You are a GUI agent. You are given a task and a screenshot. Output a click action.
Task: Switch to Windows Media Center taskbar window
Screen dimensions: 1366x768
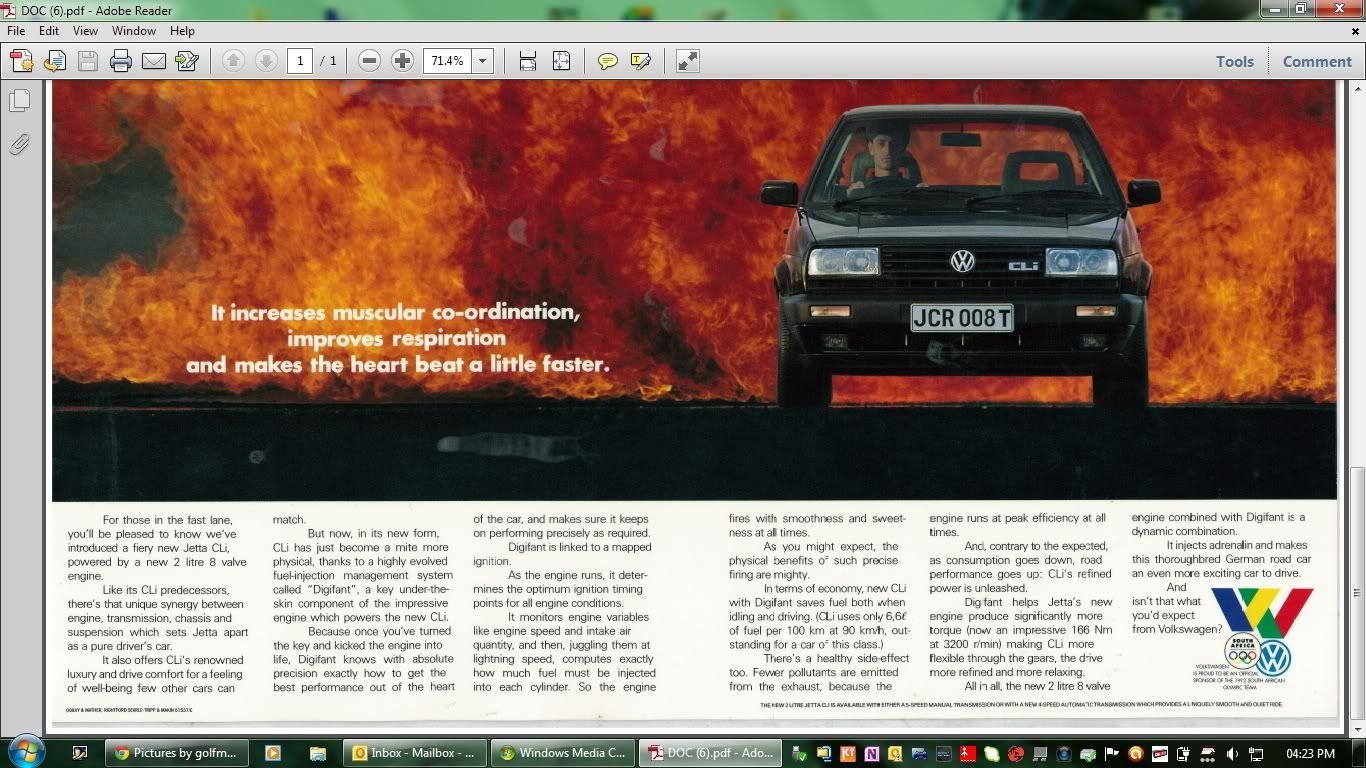pos(563,753)
